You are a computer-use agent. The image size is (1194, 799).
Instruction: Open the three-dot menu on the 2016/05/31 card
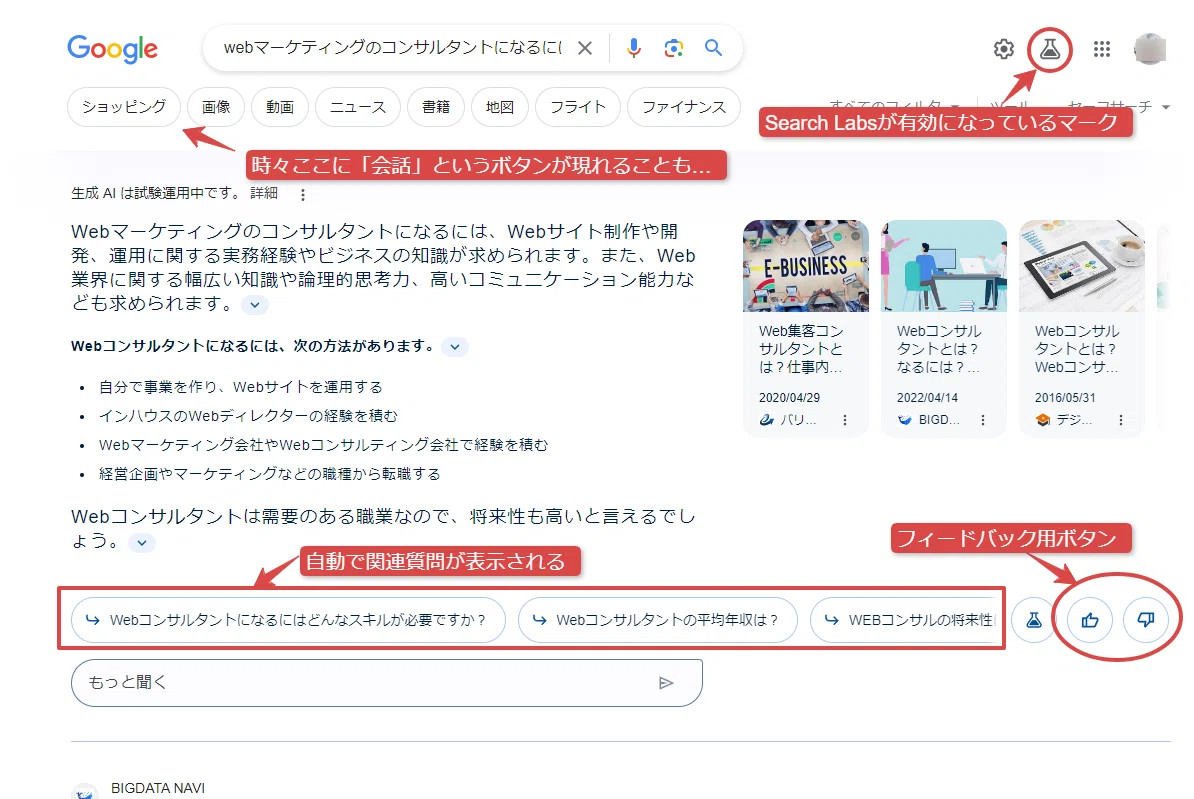click(1121, 420)
